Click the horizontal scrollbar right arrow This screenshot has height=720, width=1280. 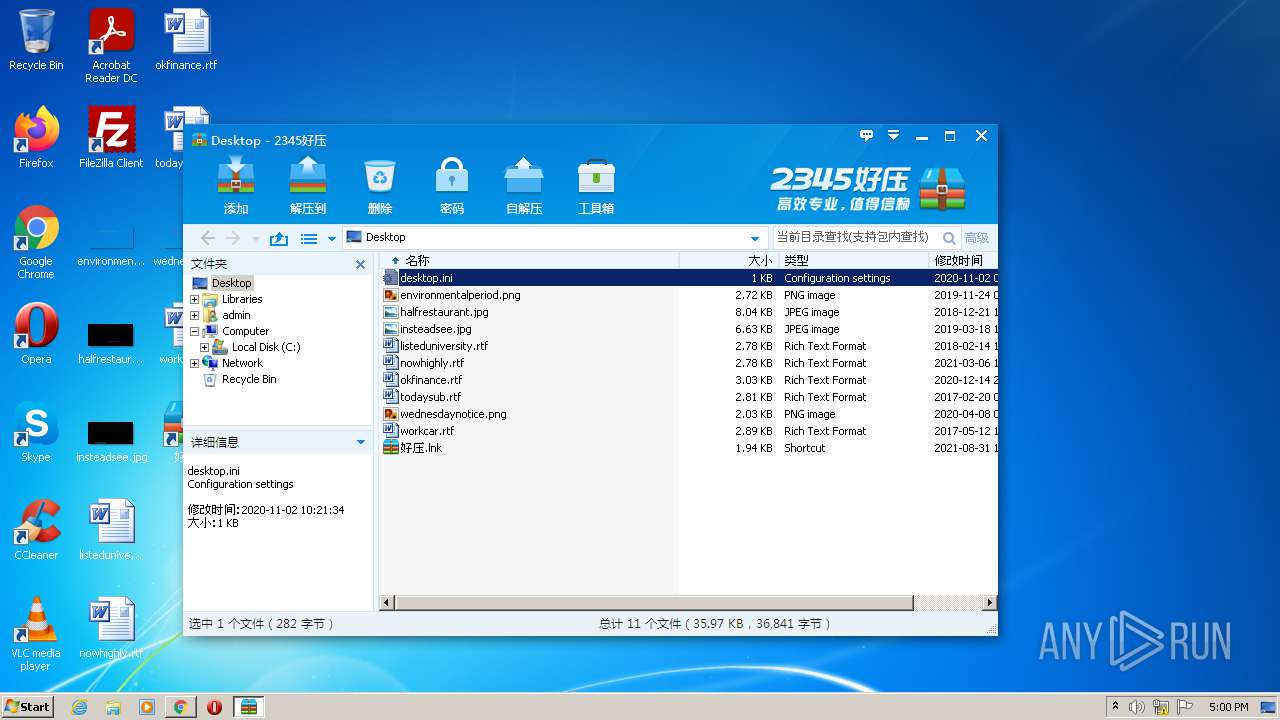click(x=990, y=603)
